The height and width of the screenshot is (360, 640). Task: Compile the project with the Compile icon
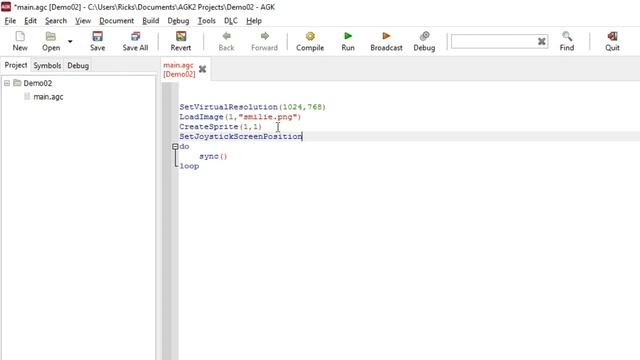point(310,41)
